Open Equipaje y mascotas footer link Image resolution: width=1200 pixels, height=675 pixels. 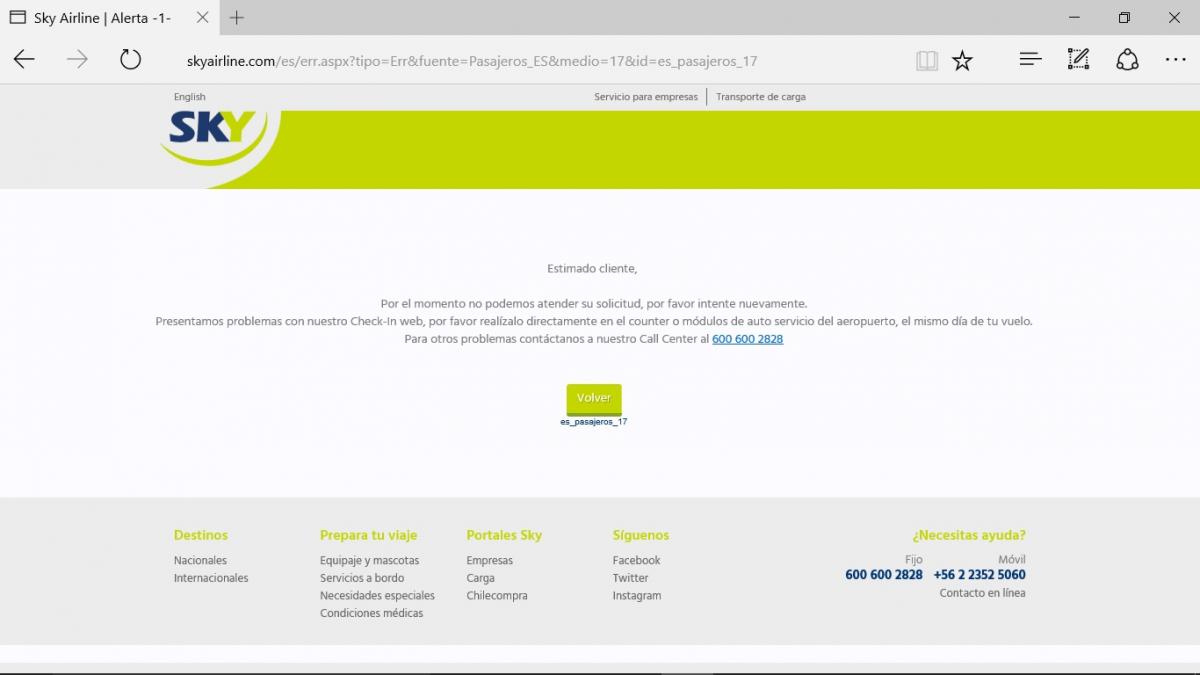[369, 561]
